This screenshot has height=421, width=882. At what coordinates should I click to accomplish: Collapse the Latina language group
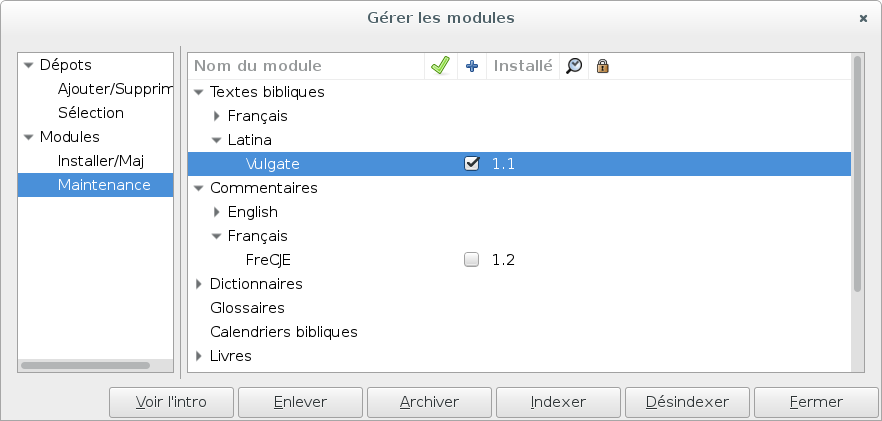(216, 140)
